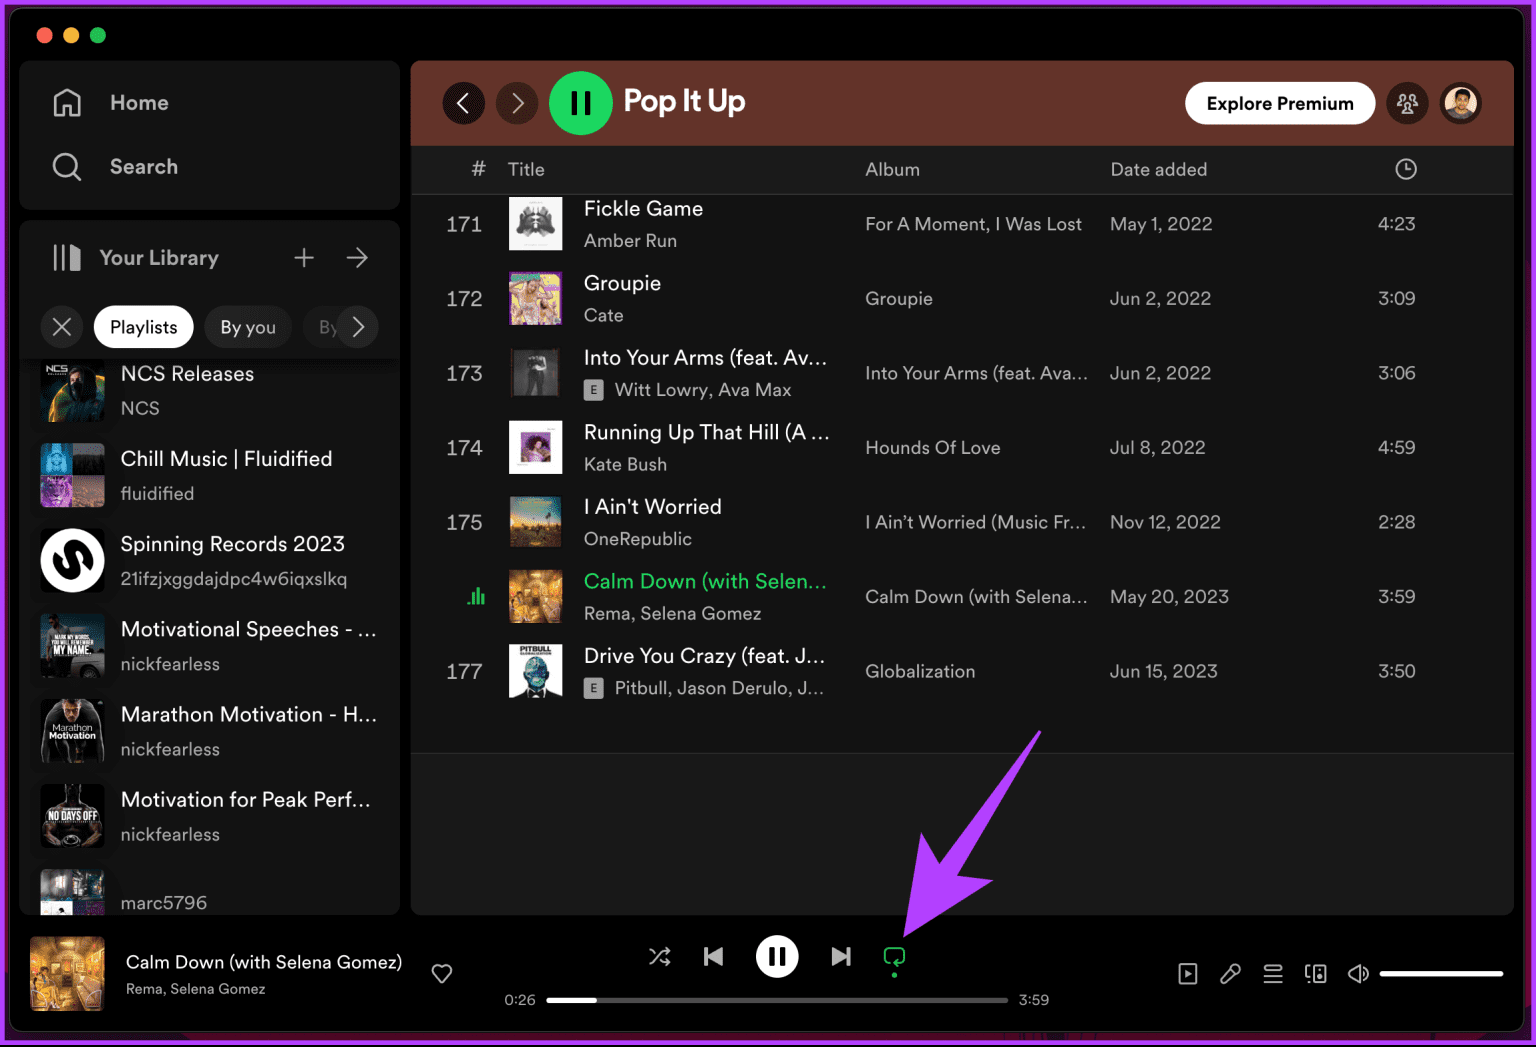The height and width of the screenshot is (1047, 1536).
Task: Open Friend Activity icon
Action: pos(1407,103)
